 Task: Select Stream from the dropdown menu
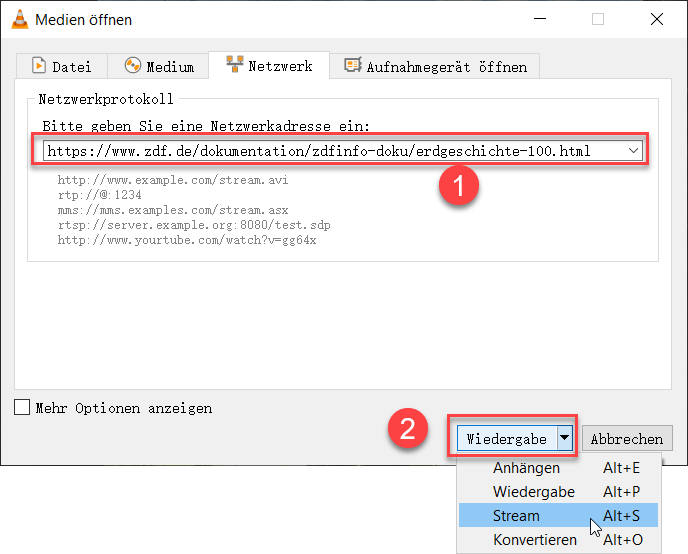tap(558, 515)
